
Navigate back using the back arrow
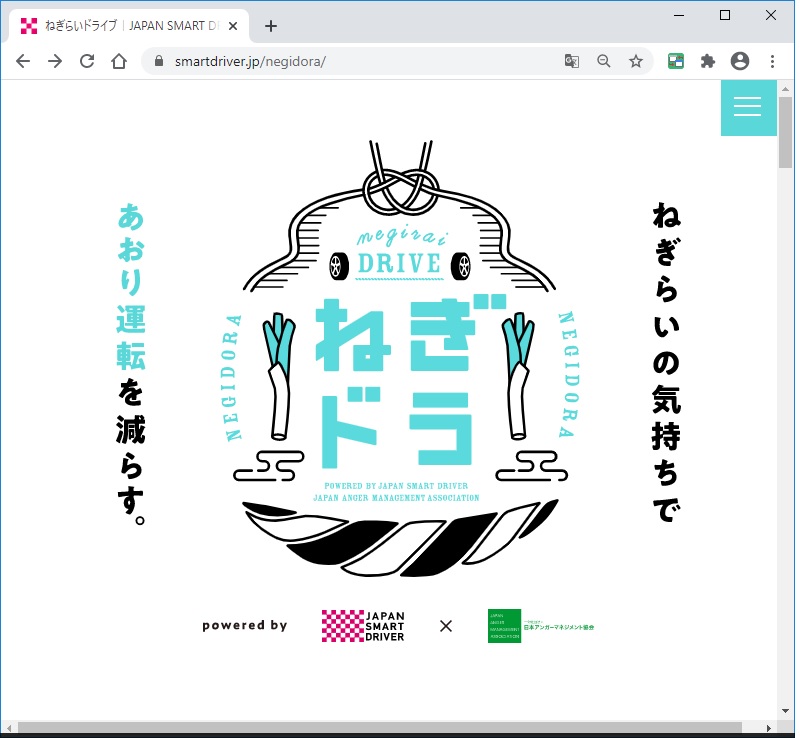pos(23,61)
